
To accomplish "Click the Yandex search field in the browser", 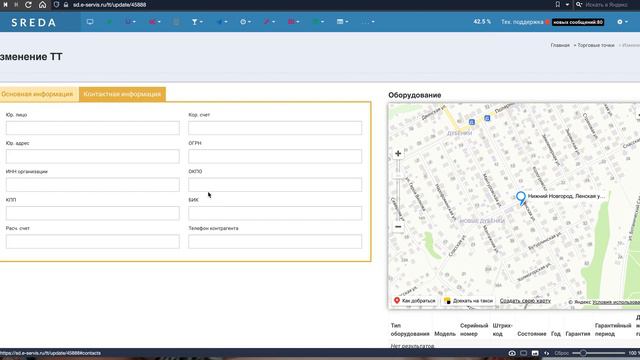I will pos(607,5).
